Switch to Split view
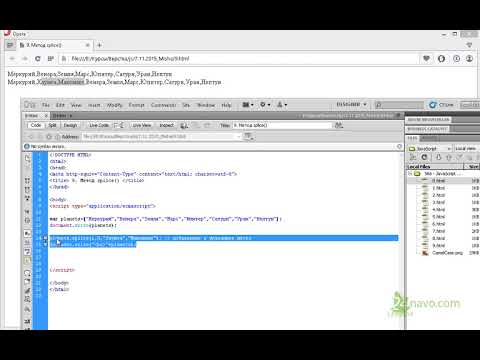This screenshot has height=360, width=480. click(x=52, y=125)
